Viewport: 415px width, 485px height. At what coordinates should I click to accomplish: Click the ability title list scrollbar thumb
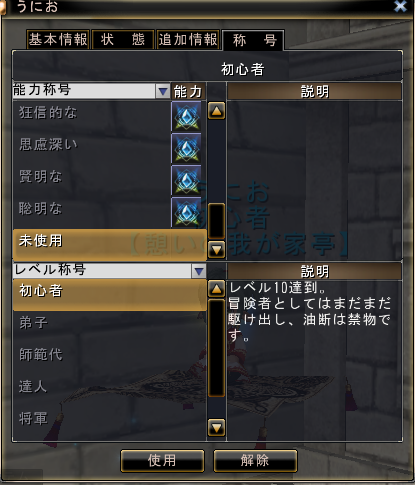(x=216, y=221)
